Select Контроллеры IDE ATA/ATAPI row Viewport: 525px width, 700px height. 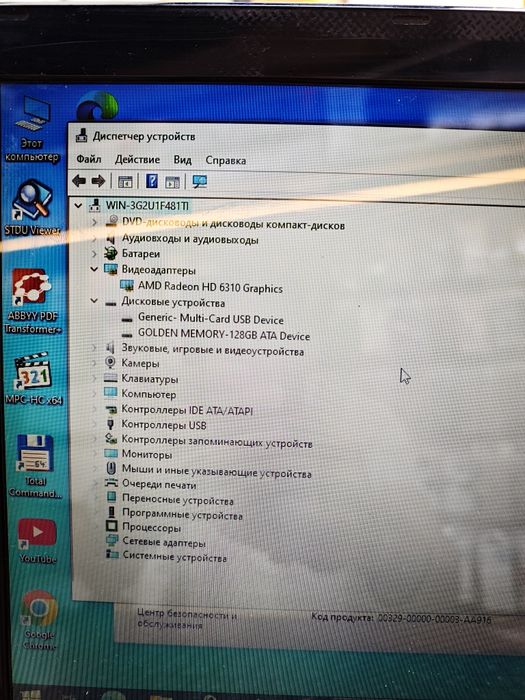click(x=187, y=409)
